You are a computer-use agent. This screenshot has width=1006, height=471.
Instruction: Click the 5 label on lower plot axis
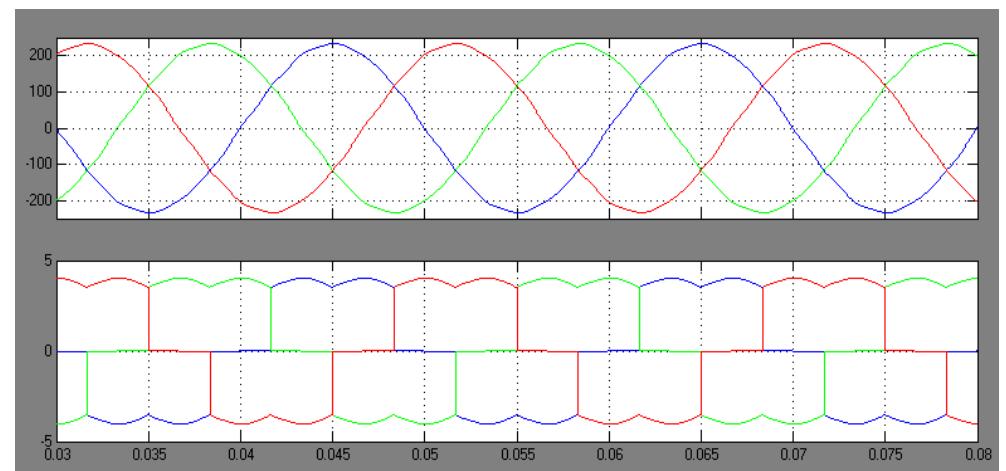48,261
